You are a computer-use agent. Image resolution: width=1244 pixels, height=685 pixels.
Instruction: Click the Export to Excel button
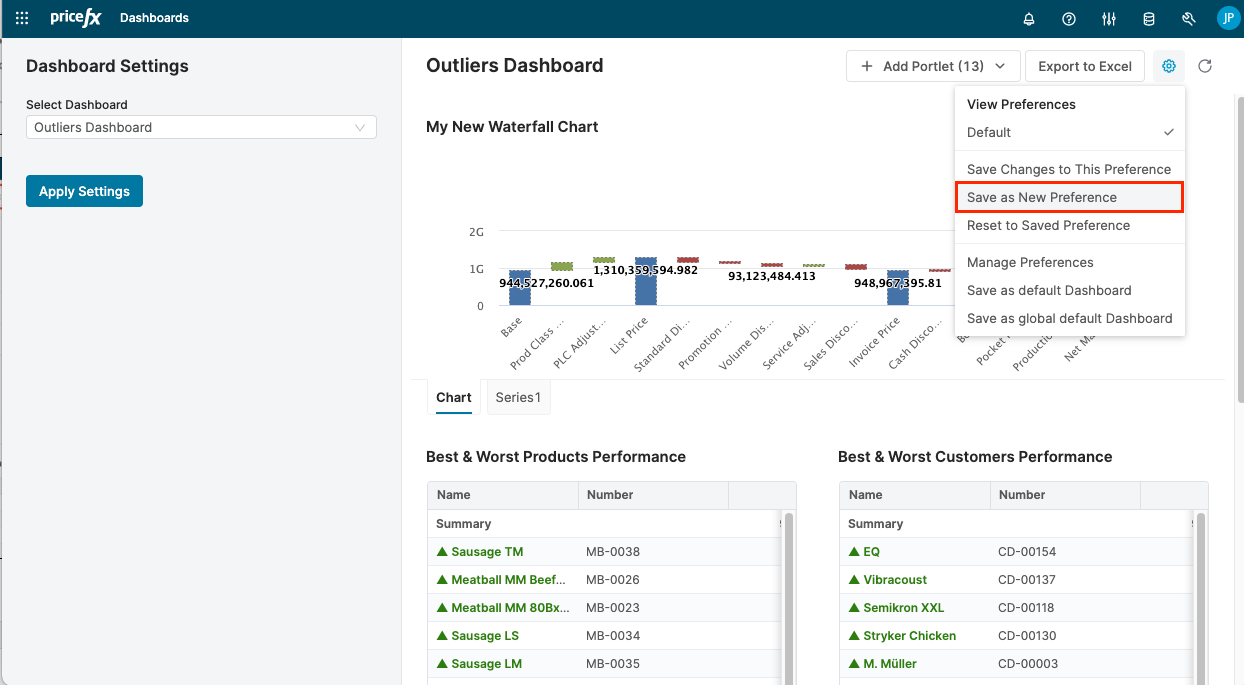pyautogui.click(x=1084, y=66)
